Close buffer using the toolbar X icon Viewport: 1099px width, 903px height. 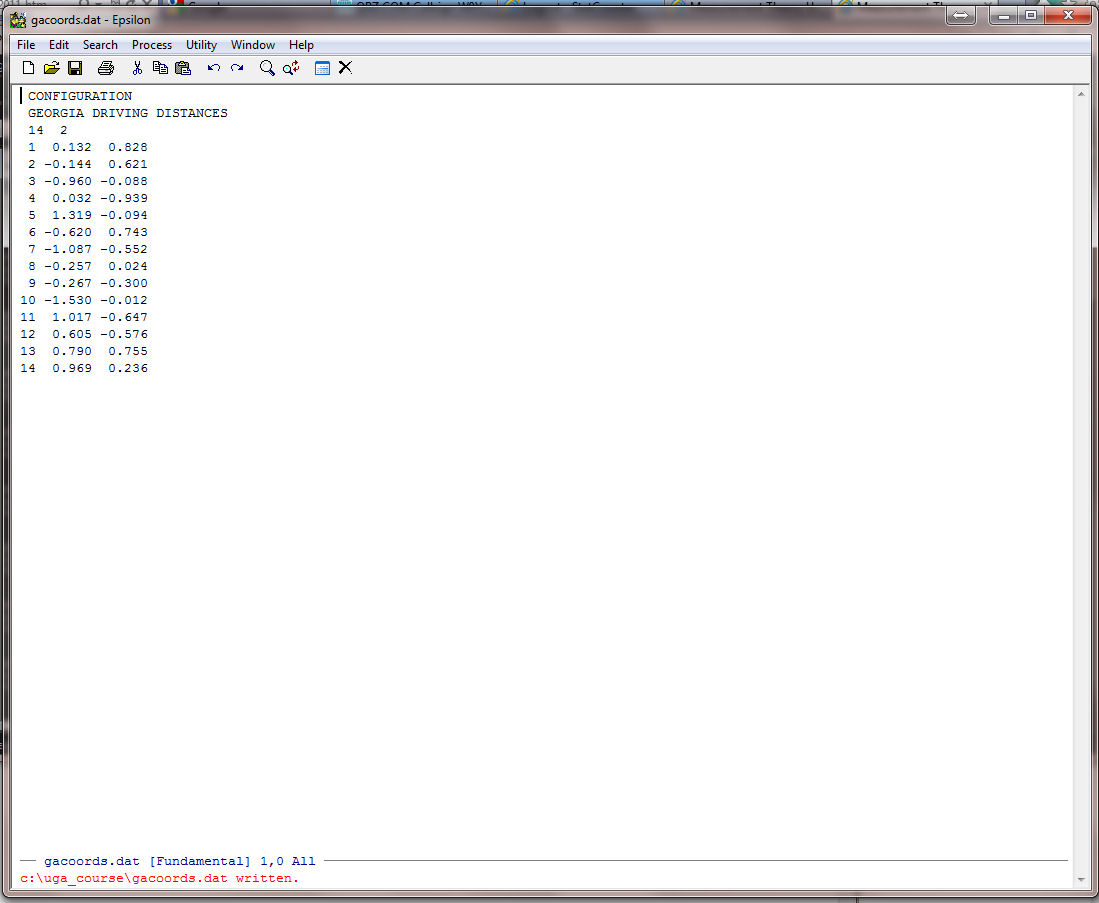click(345, 68)
